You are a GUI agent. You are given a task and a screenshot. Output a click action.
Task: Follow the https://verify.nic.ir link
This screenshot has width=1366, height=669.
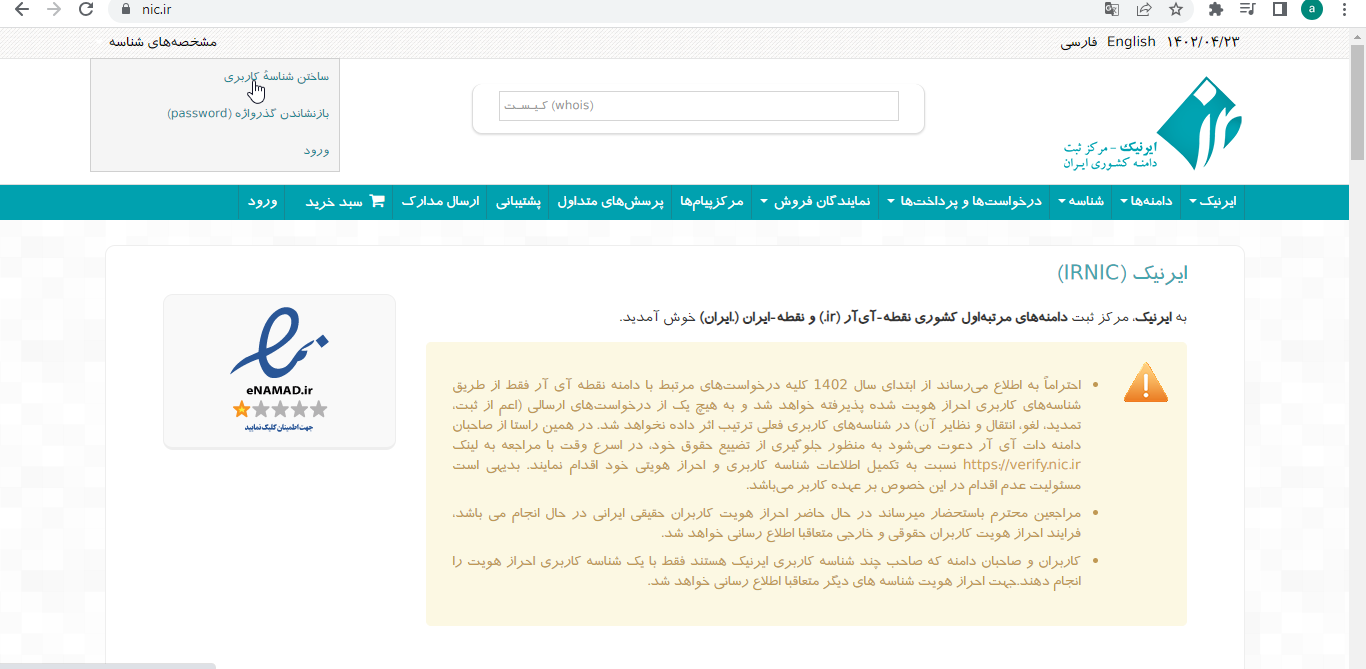point(1020,465)
